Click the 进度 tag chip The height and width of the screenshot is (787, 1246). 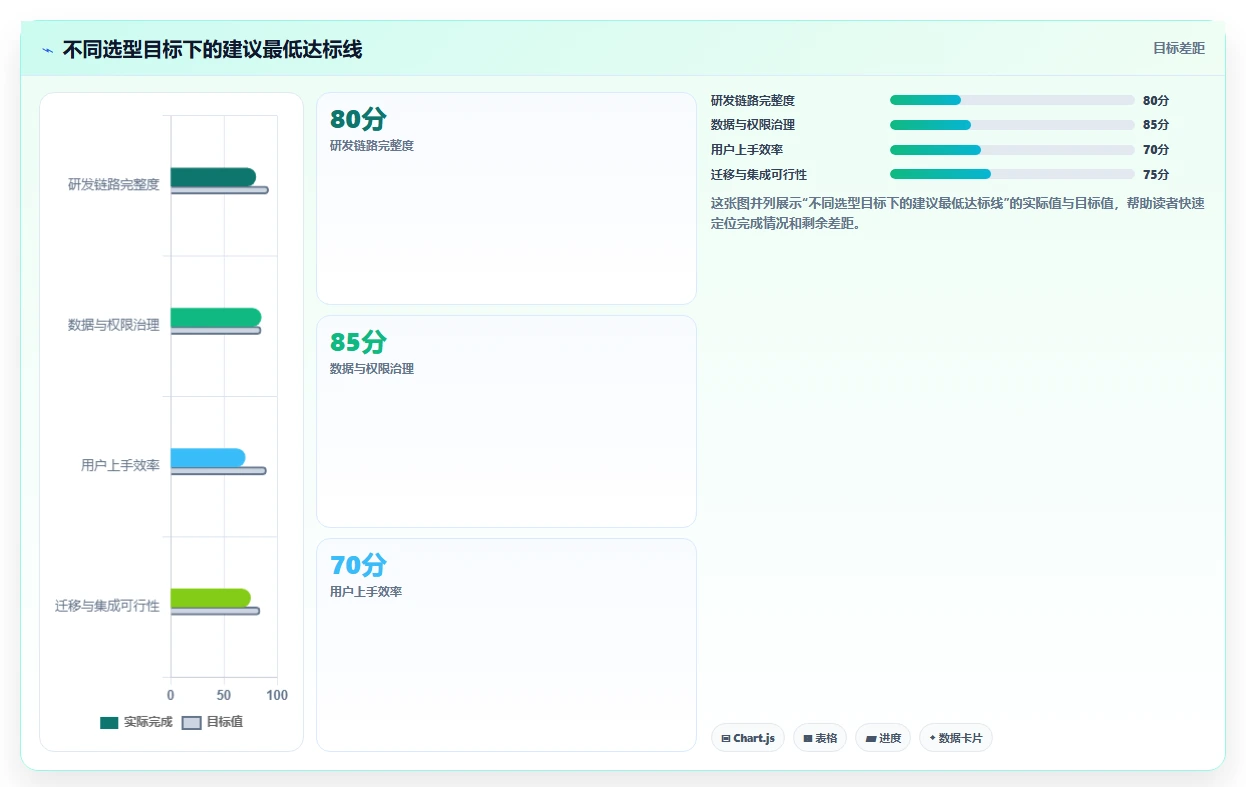[883, 738]
